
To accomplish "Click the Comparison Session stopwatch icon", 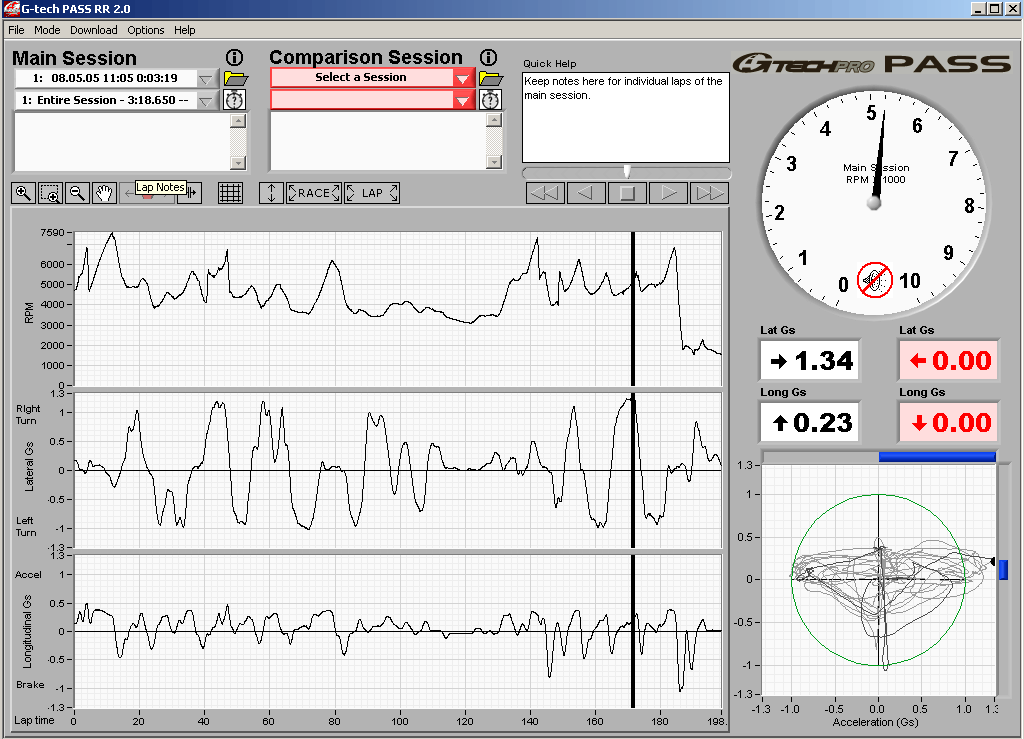I will pos(489,99).
